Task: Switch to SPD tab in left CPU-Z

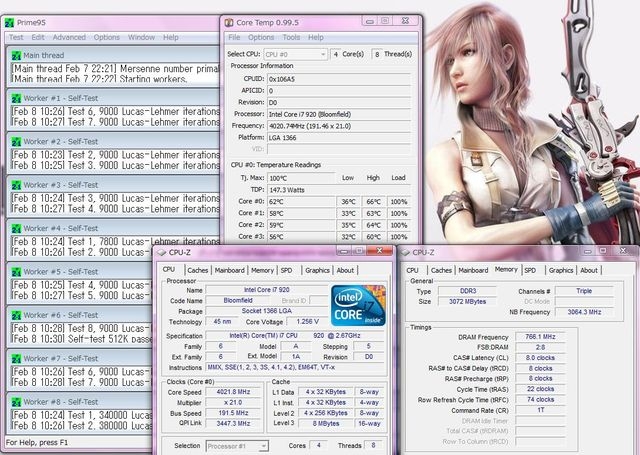Action: point(287,270)
